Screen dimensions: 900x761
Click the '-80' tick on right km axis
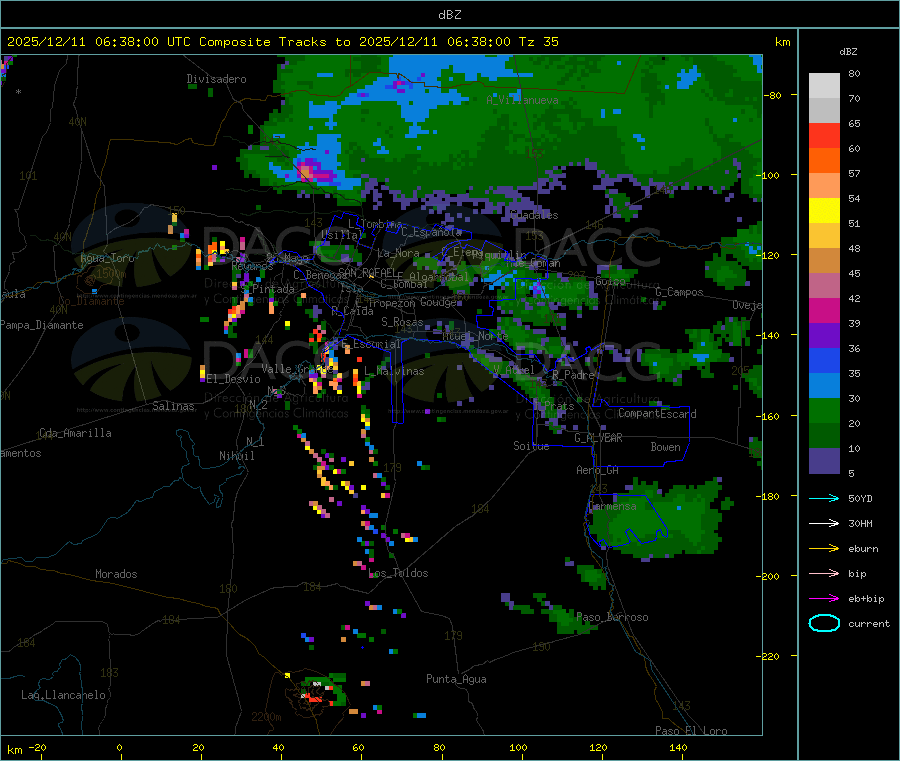coord(773,95)
